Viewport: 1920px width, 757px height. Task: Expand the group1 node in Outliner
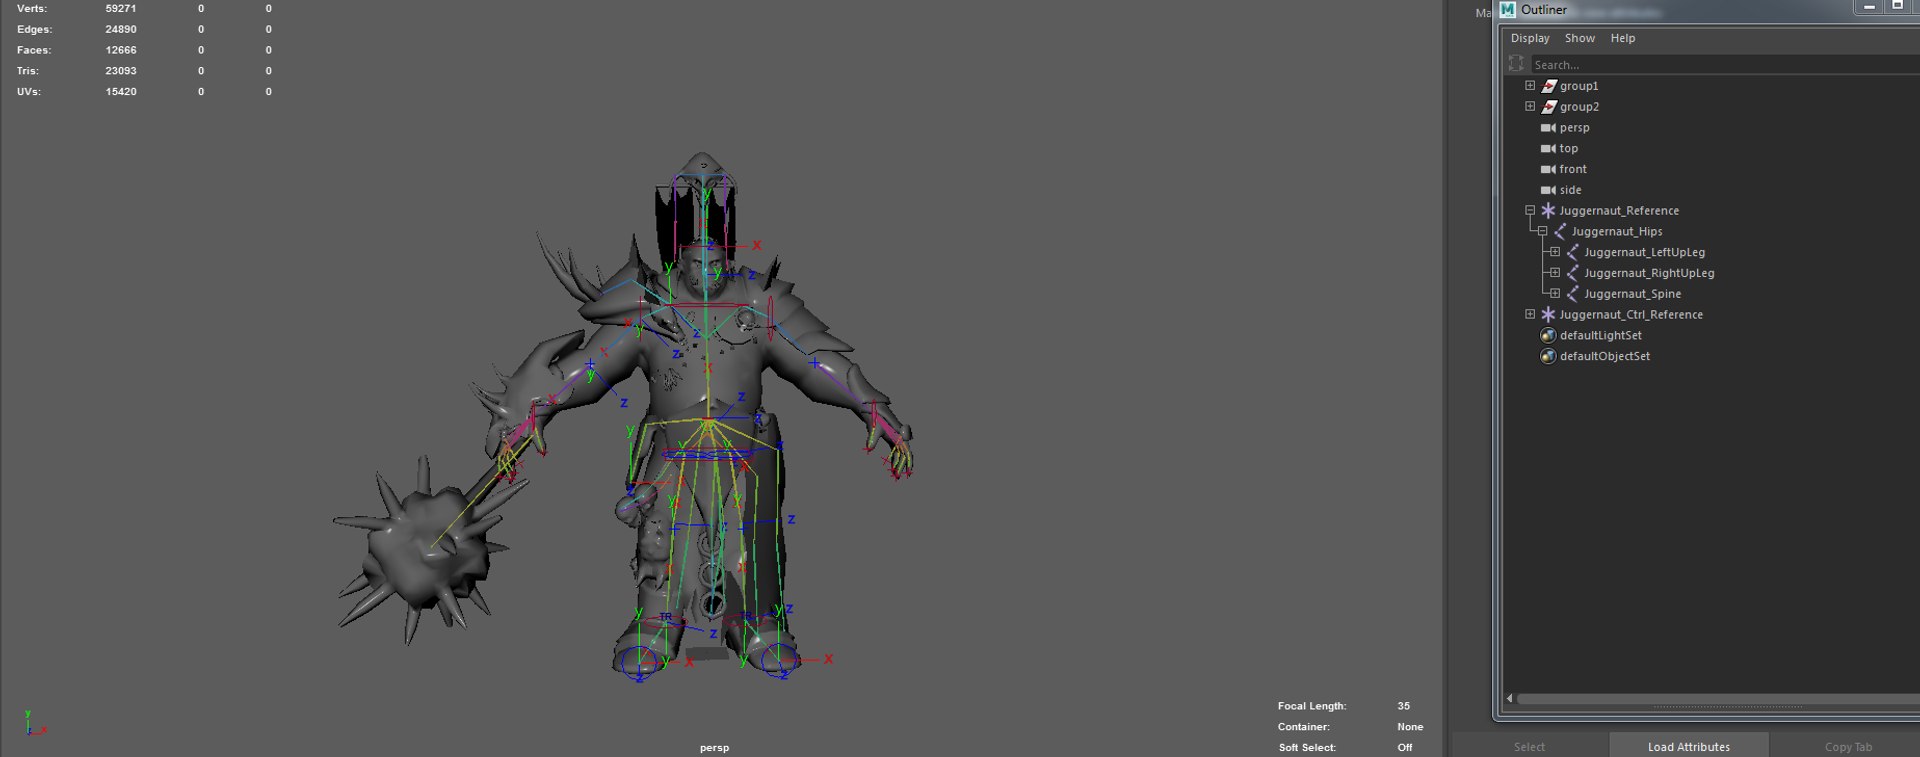[1530, 85]
